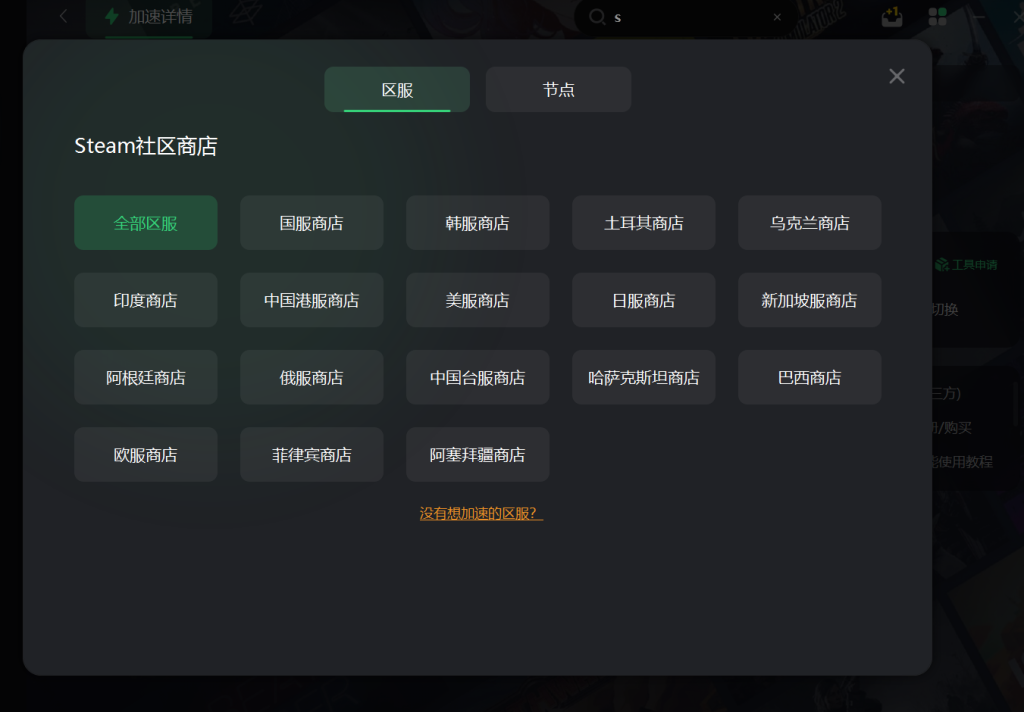Clear the search field with x
1024x712 pixels.
777,17
